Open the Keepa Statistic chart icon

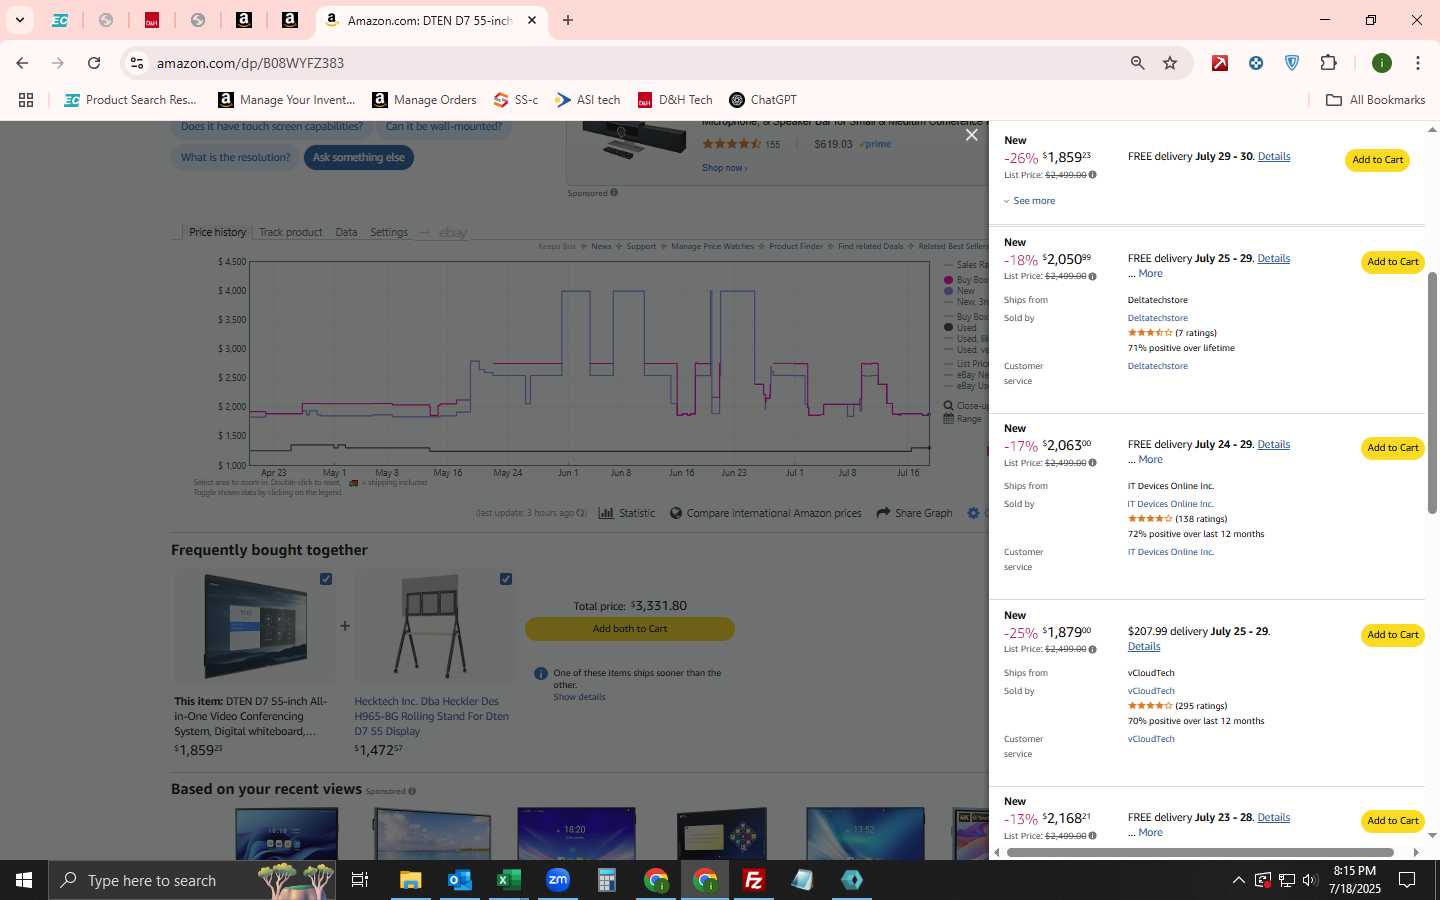[606, 513]
